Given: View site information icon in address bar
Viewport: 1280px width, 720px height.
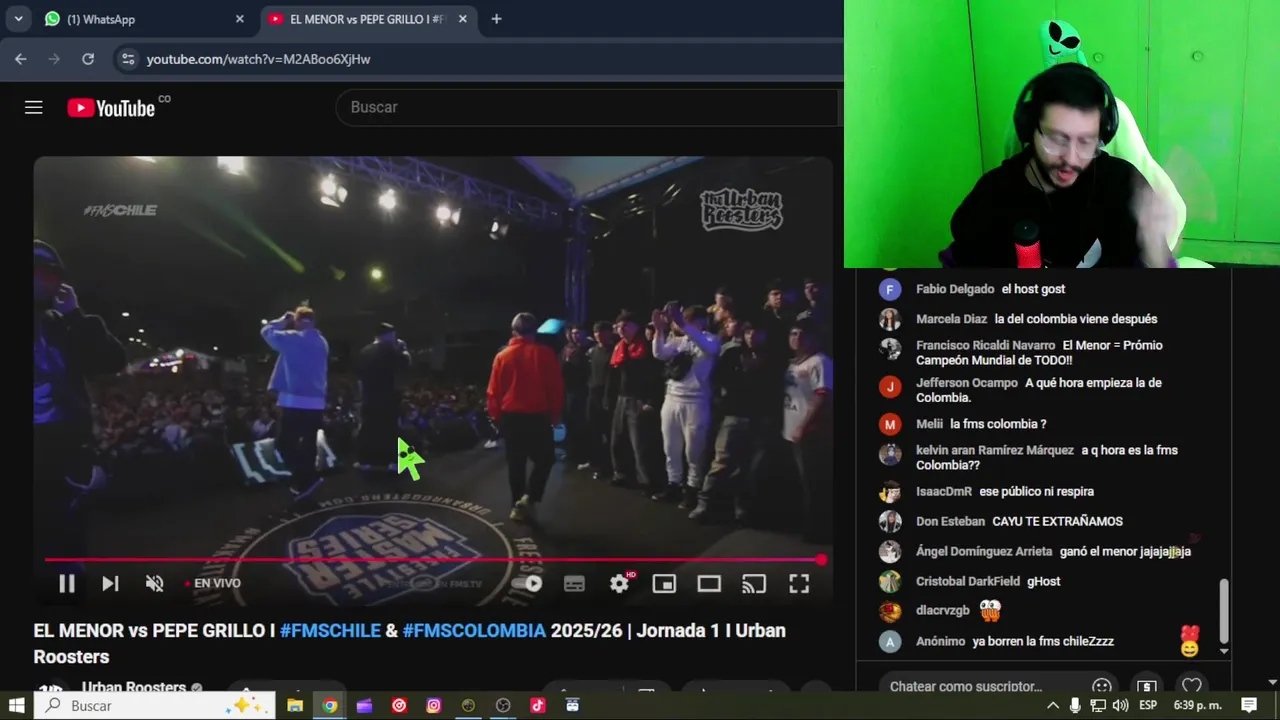Looking at the screenshot, I should point(127,59).
